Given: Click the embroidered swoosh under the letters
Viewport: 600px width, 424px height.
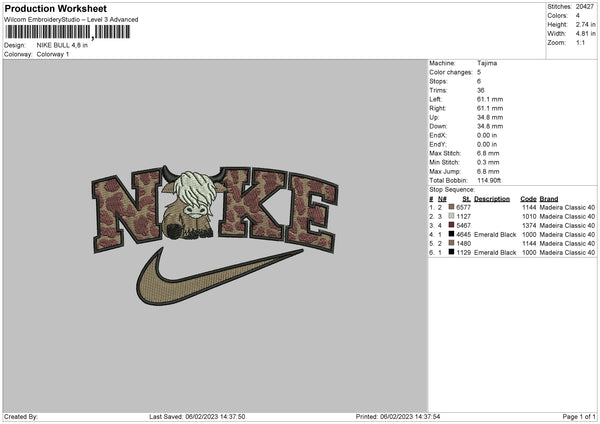Looking at the screenshot, I should 219,276.
